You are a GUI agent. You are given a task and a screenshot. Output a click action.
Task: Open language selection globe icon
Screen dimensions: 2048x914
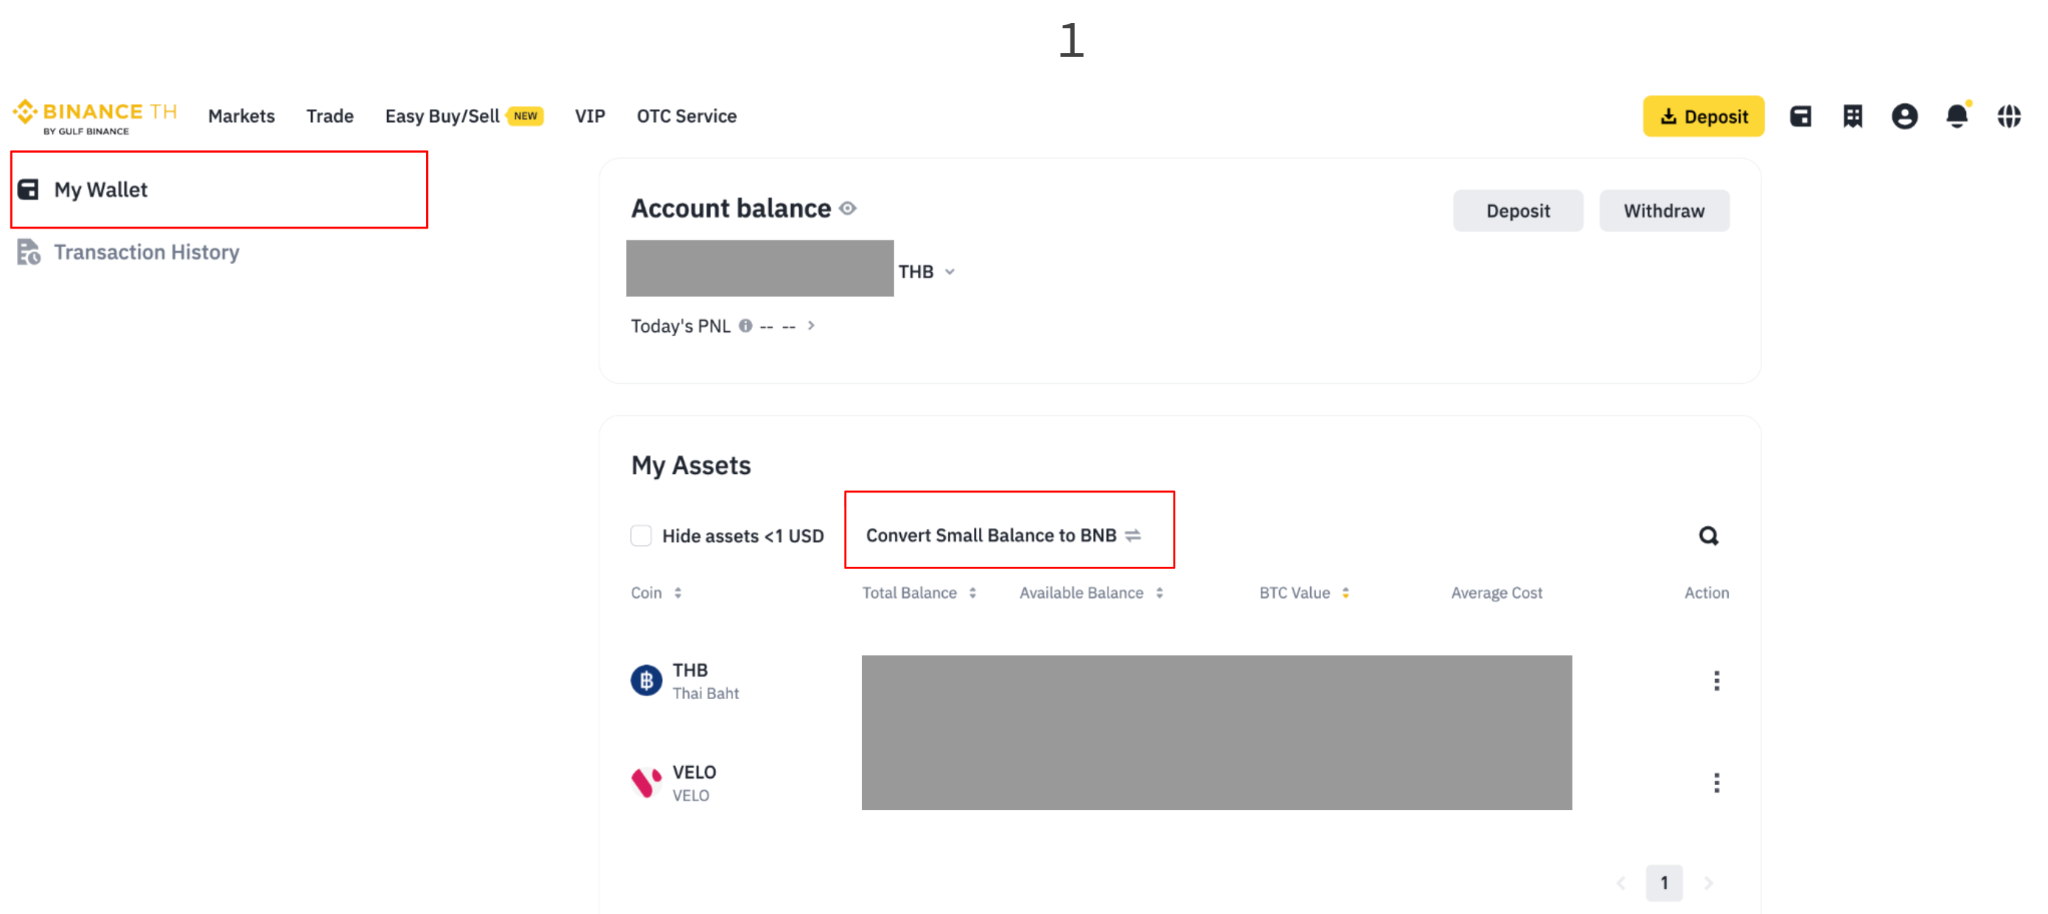click(2009, 117)
